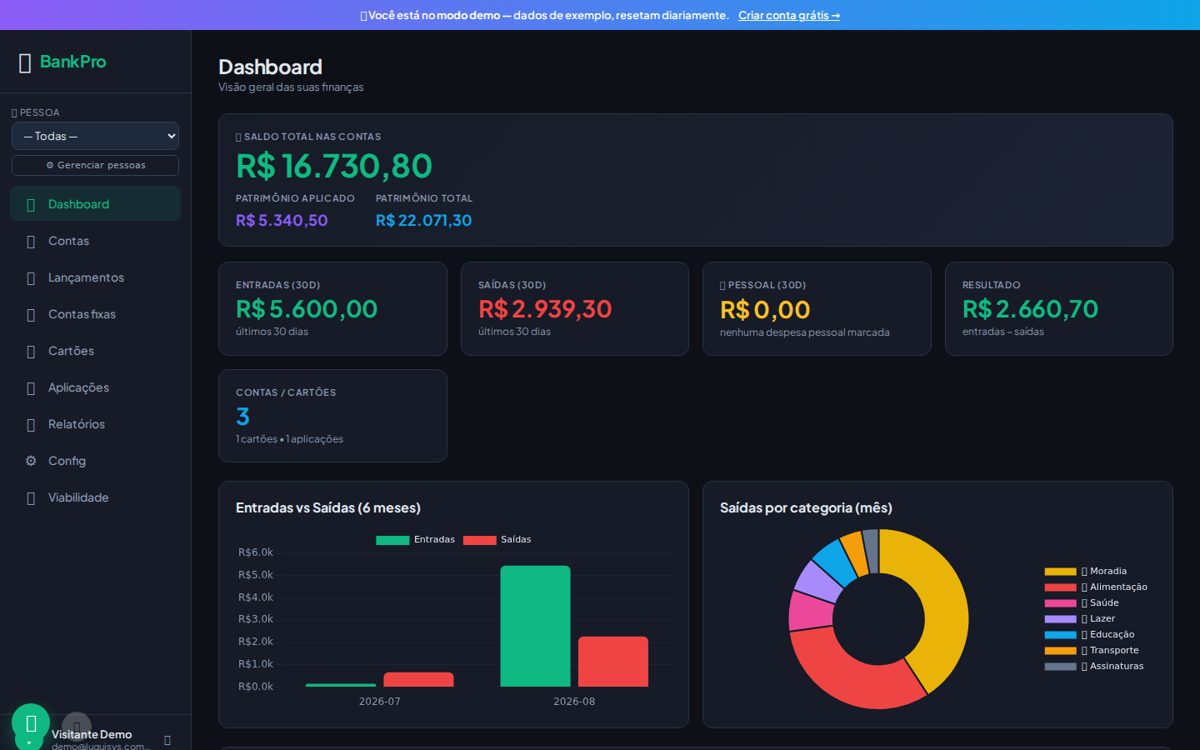This screenshot has width=1200, height=750.
Task: Toggle the Saúde legend color swatch
Action: (x=1061, y=603)
